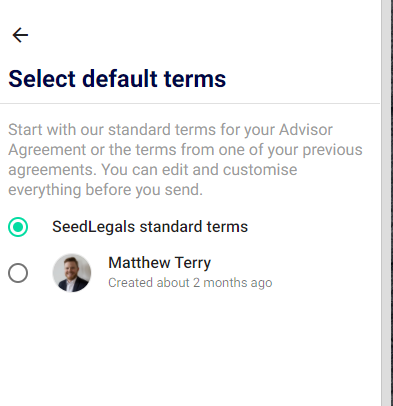Click 'Created about 2 months ago' subtitle
This screenshot has height=406, width=393.
tap(190, 283)
